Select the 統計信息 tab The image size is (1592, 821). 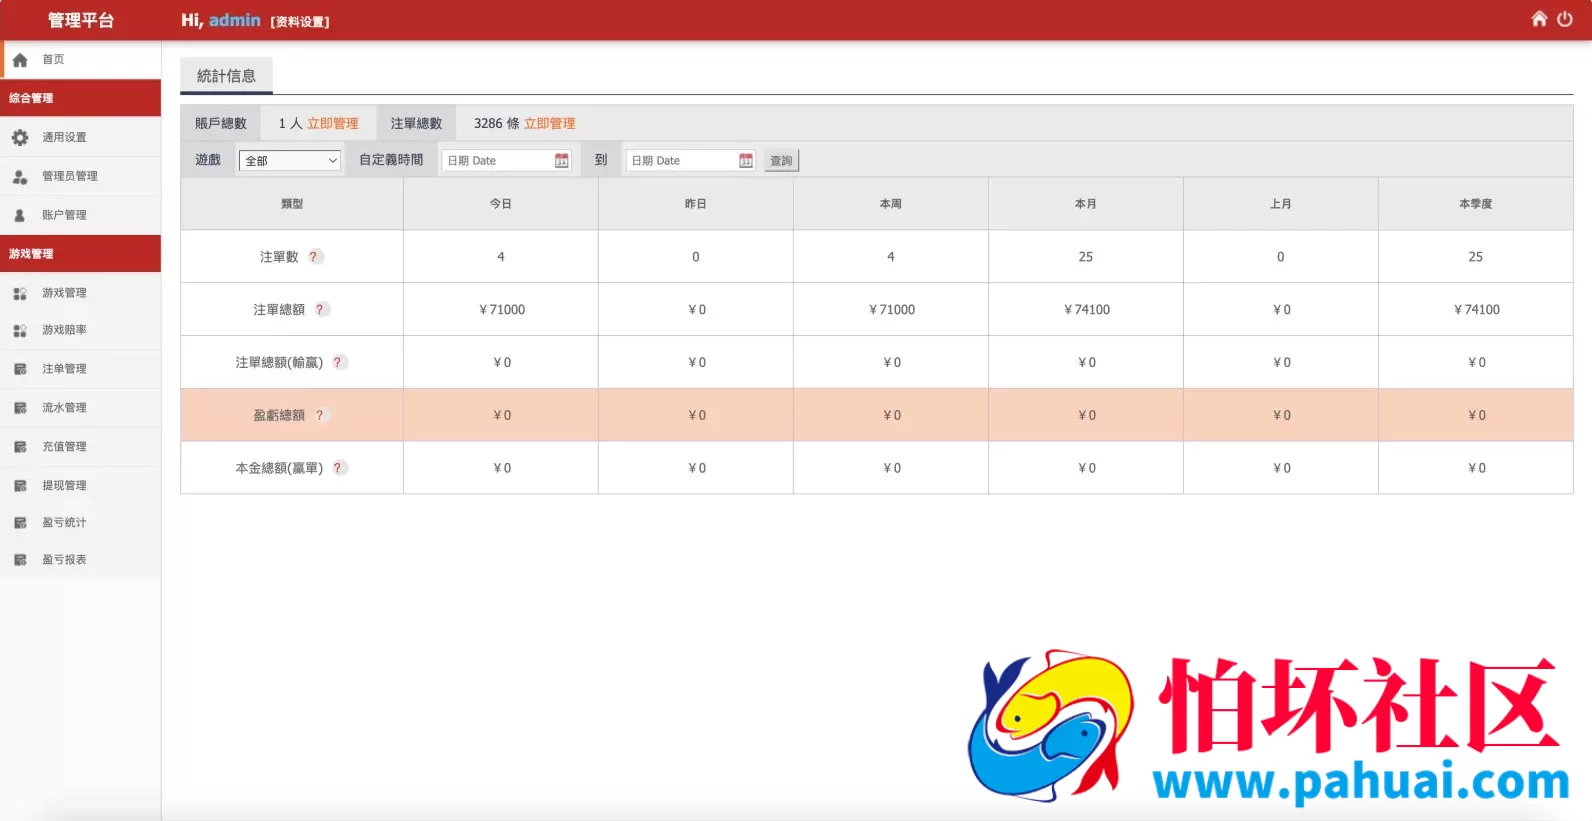(x=226, y=76)
